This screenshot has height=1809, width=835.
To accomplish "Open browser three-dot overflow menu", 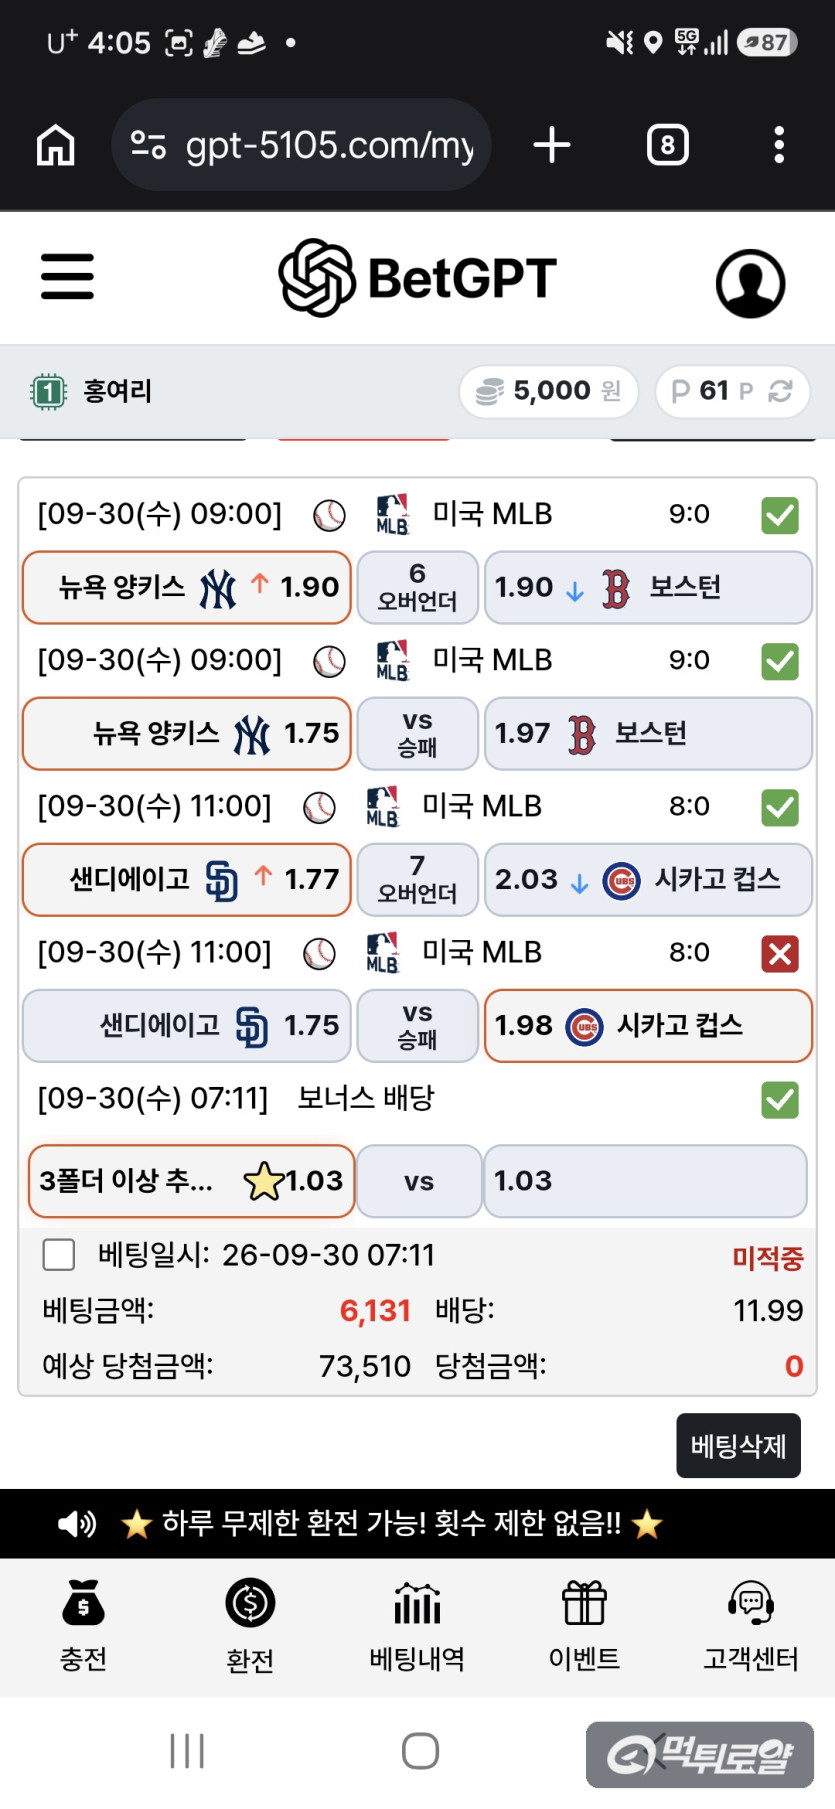I will click(x=779, y=145).
